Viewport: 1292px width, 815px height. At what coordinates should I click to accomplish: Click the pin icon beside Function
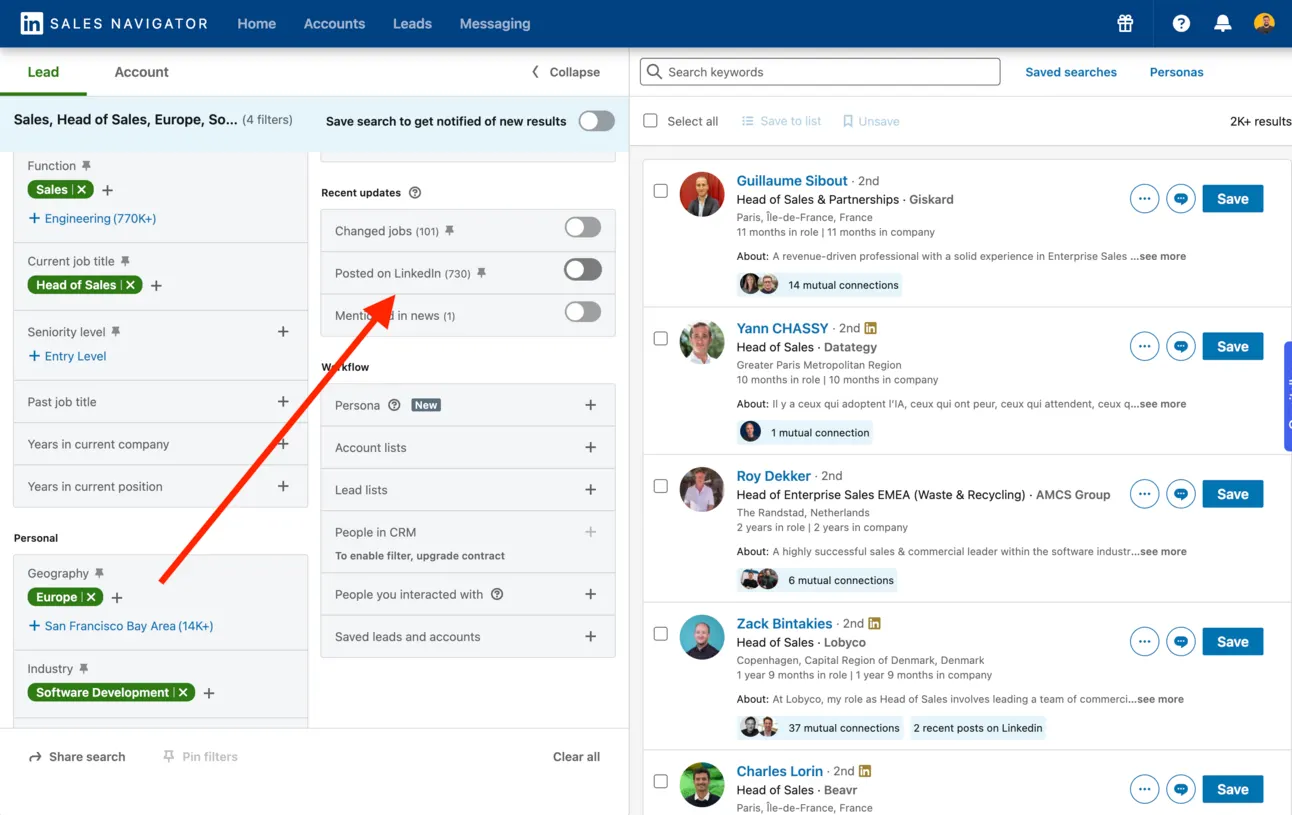pyautogui.click(x=86, y=166)
